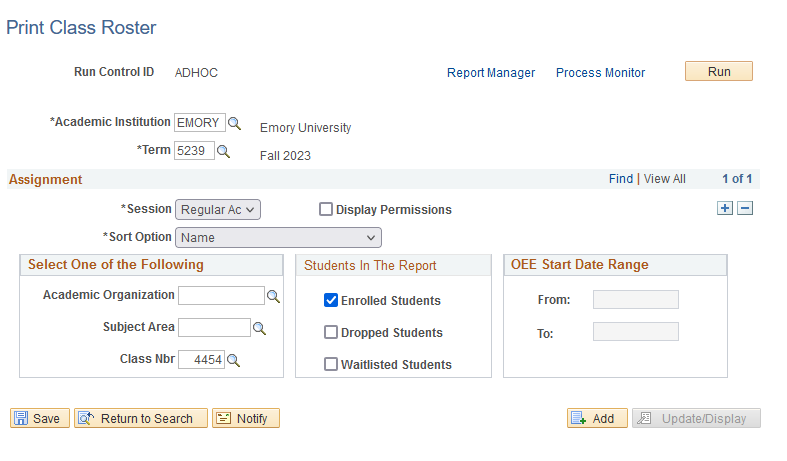Delete assignment row with minus icon
Viewport: 787px width, 461px height.
point(744,208)
